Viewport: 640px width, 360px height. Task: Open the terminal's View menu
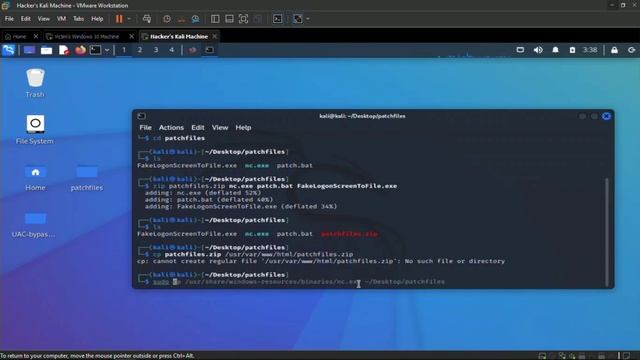tap(220, 127)
